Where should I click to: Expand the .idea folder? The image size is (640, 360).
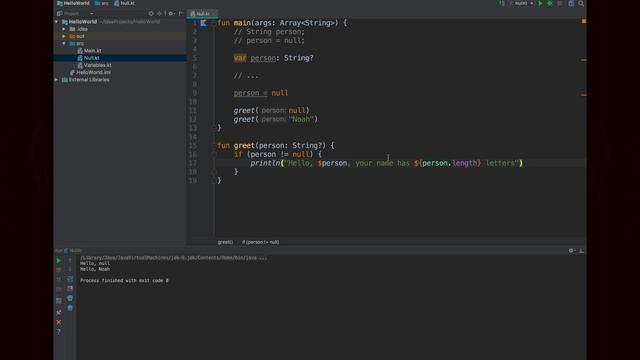coord(64,29)
